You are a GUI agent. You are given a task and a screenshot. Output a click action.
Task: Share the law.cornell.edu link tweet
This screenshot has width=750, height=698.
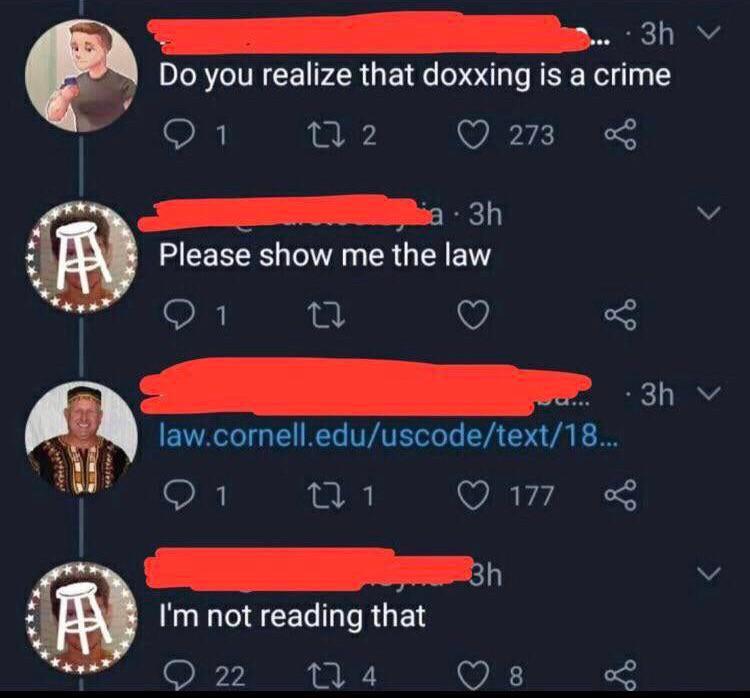(620, 496)
